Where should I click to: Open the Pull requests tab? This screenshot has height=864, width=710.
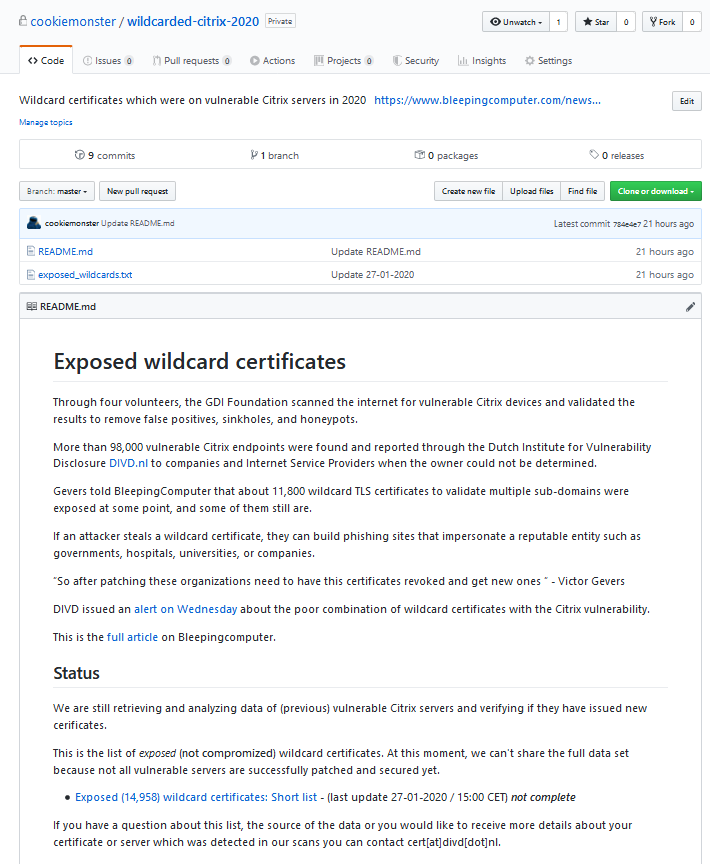(192, 61)
